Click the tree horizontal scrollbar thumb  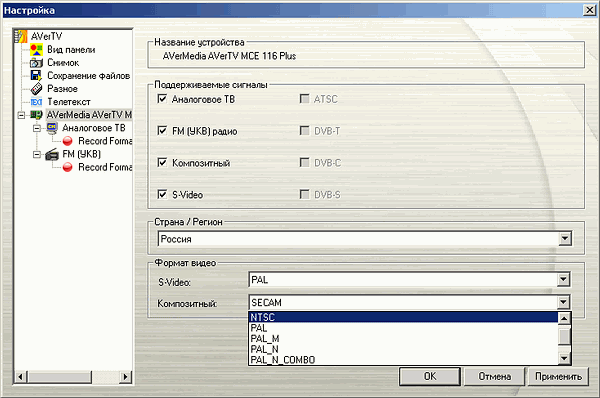point(59,377)
